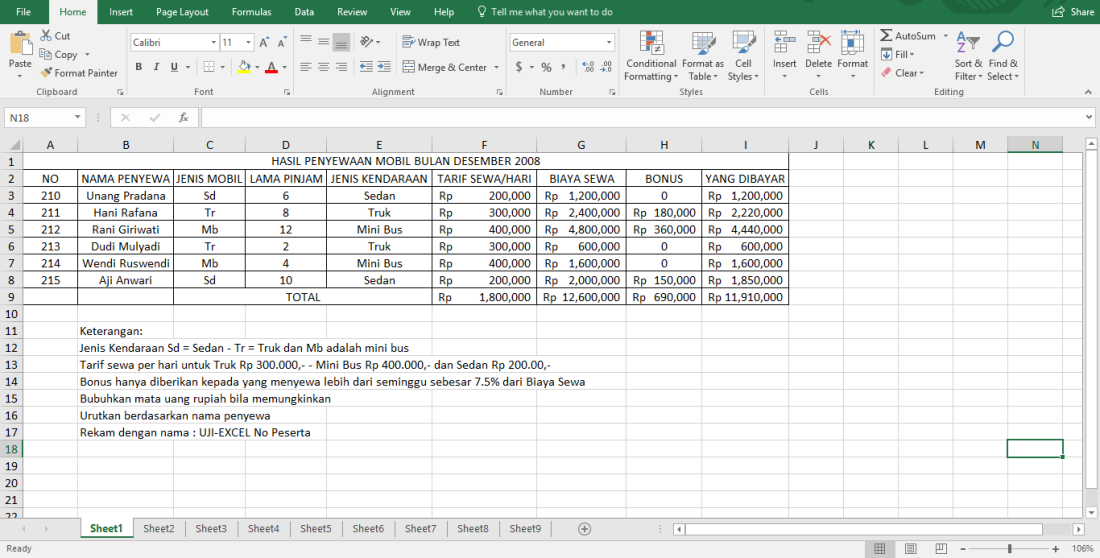Screen dimensions: 1100x558
Task: Open Font dialog launcher
Action: pyautogui.click(x=287, y=92)
